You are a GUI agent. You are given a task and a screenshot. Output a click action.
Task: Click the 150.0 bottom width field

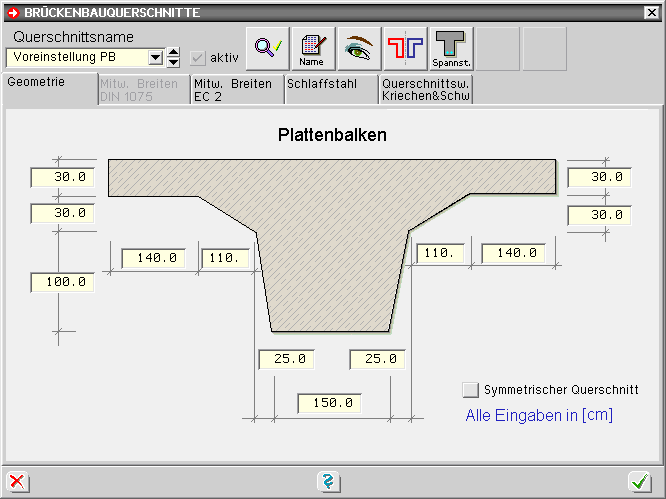[329, 404]
